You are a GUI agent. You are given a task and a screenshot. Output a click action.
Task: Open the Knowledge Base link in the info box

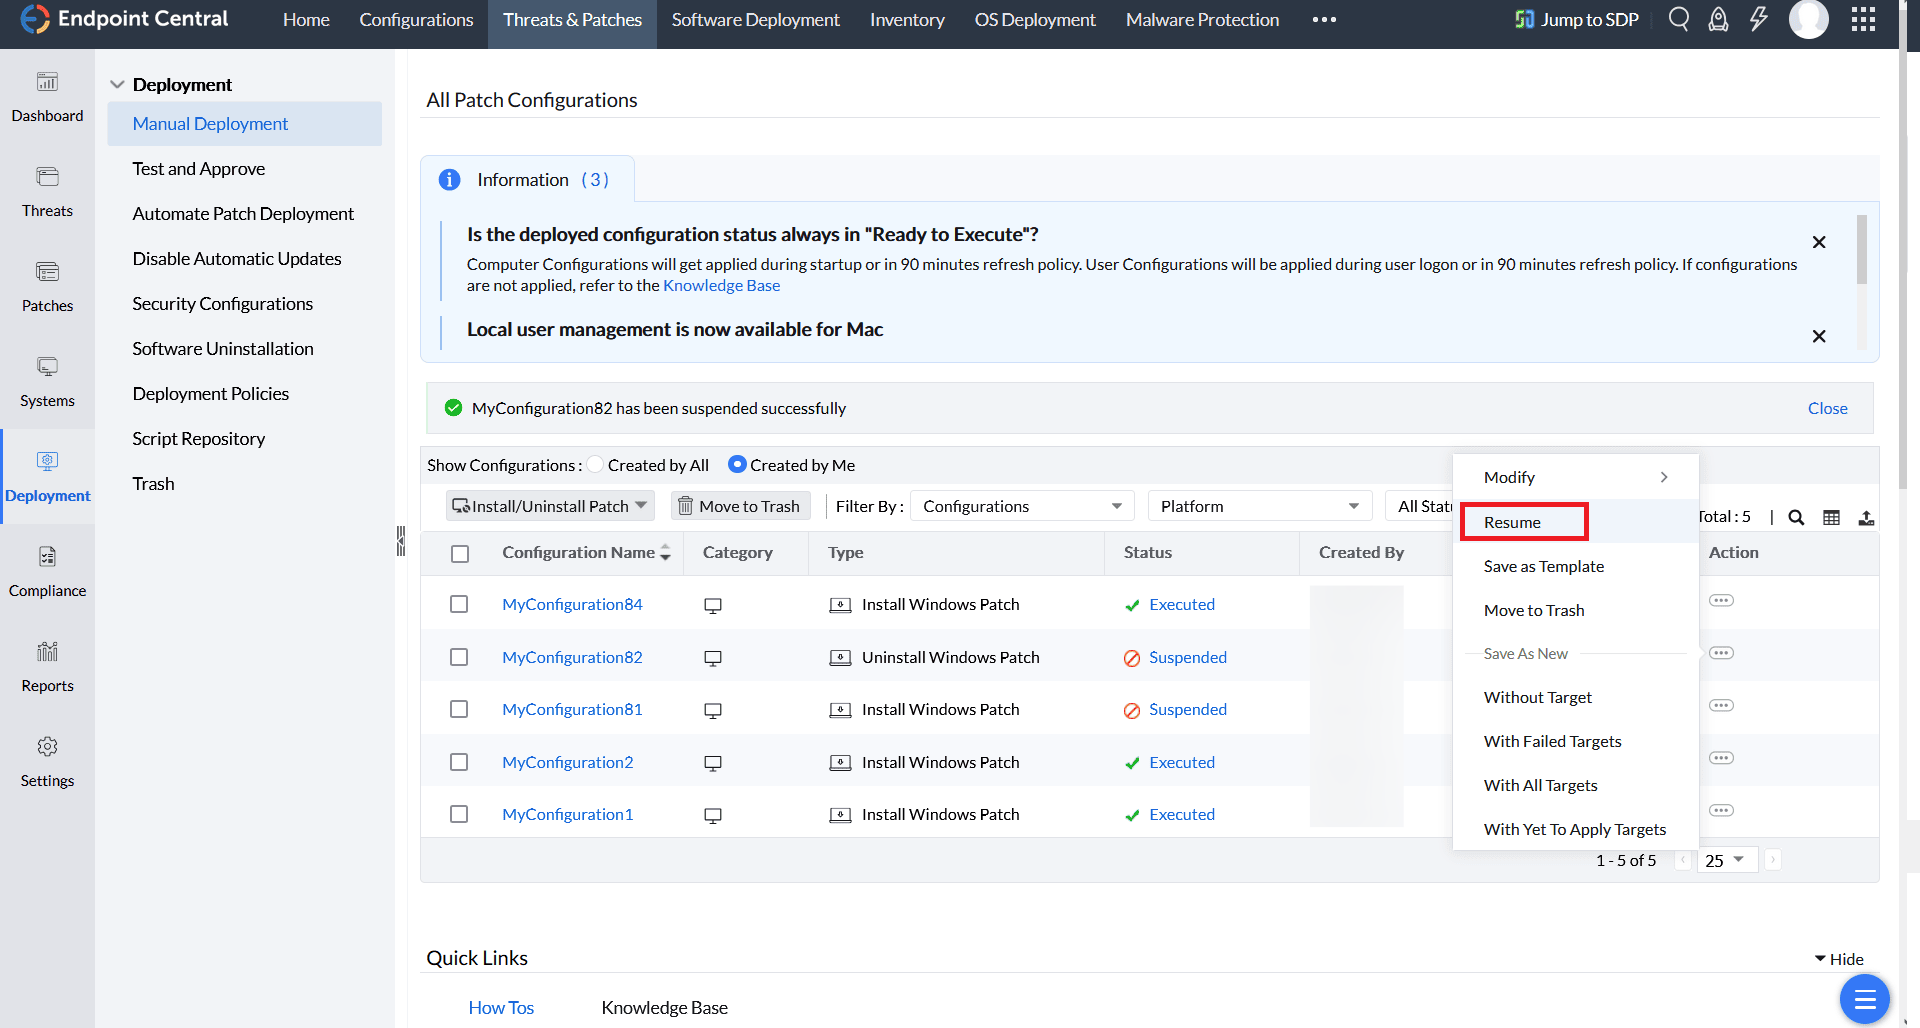[x=721, y=286]
